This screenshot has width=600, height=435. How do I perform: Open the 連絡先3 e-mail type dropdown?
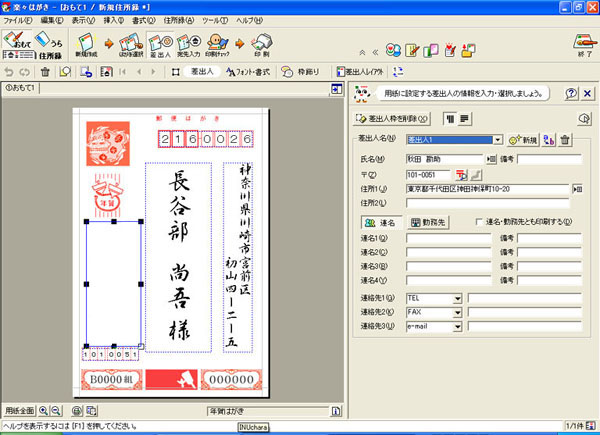(458, 325)
